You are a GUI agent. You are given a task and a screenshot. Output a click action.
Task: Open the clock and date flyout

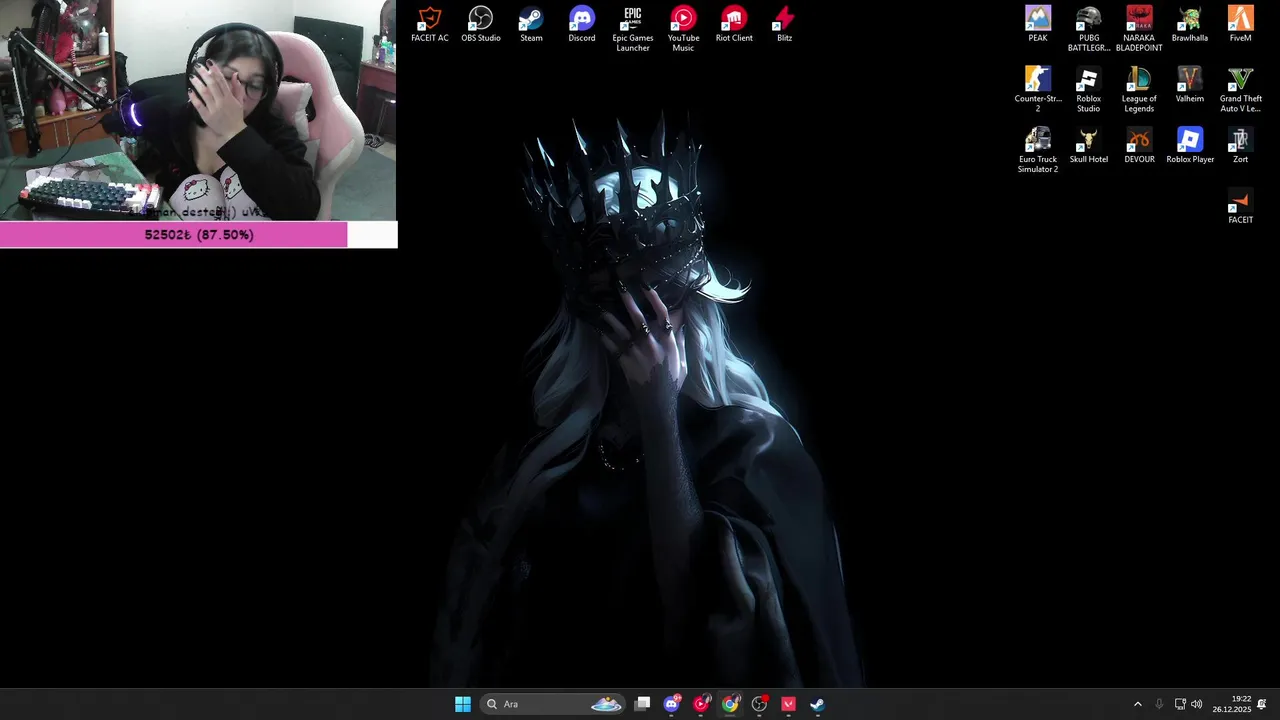[1232, 704]
